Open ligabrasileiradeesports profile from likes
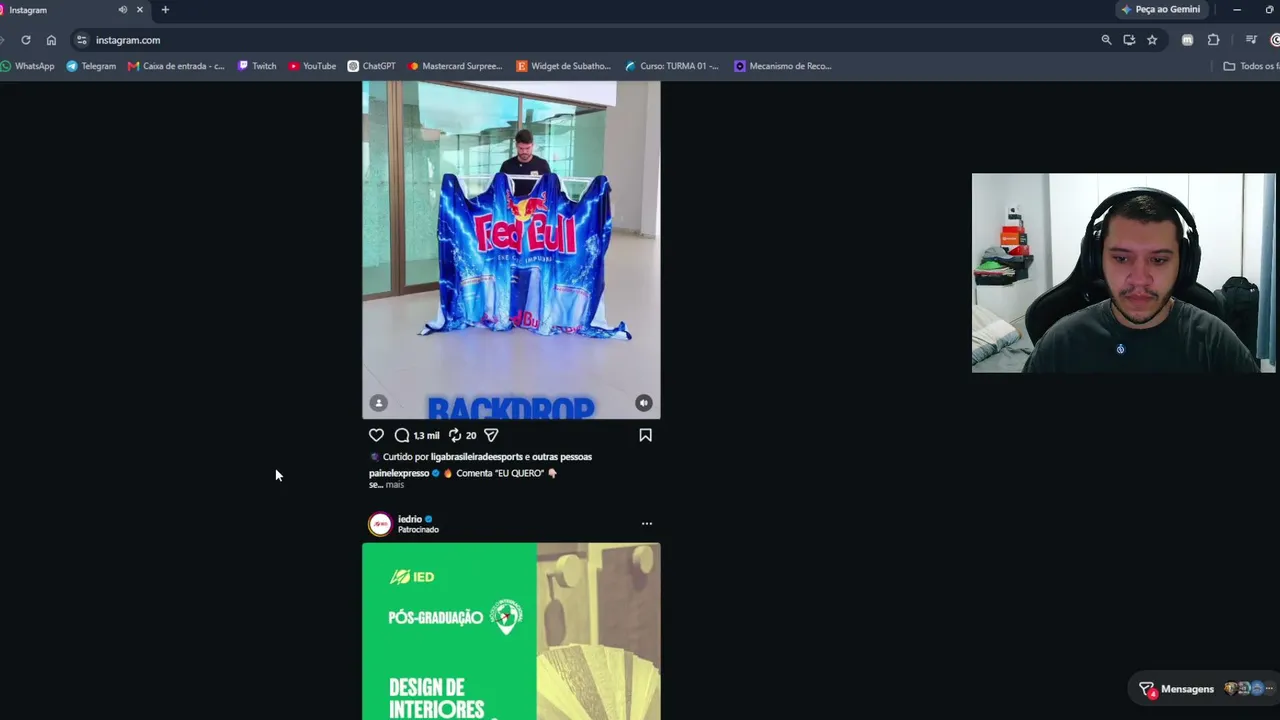This screenshot has height=720, width=1280. pos(476,457)
